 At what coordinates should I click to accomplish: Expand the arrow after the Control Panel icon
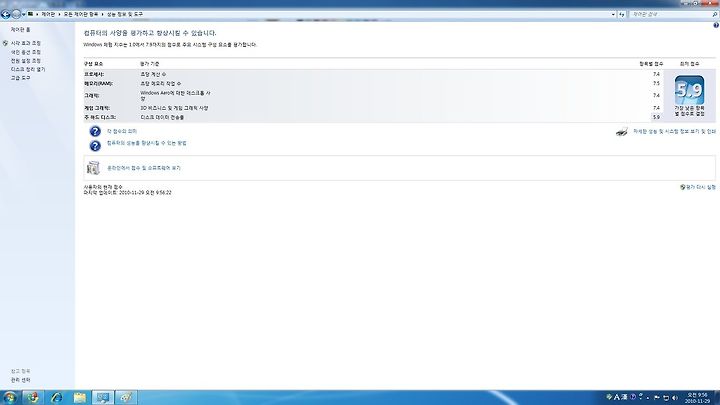[x=37, y=14]
